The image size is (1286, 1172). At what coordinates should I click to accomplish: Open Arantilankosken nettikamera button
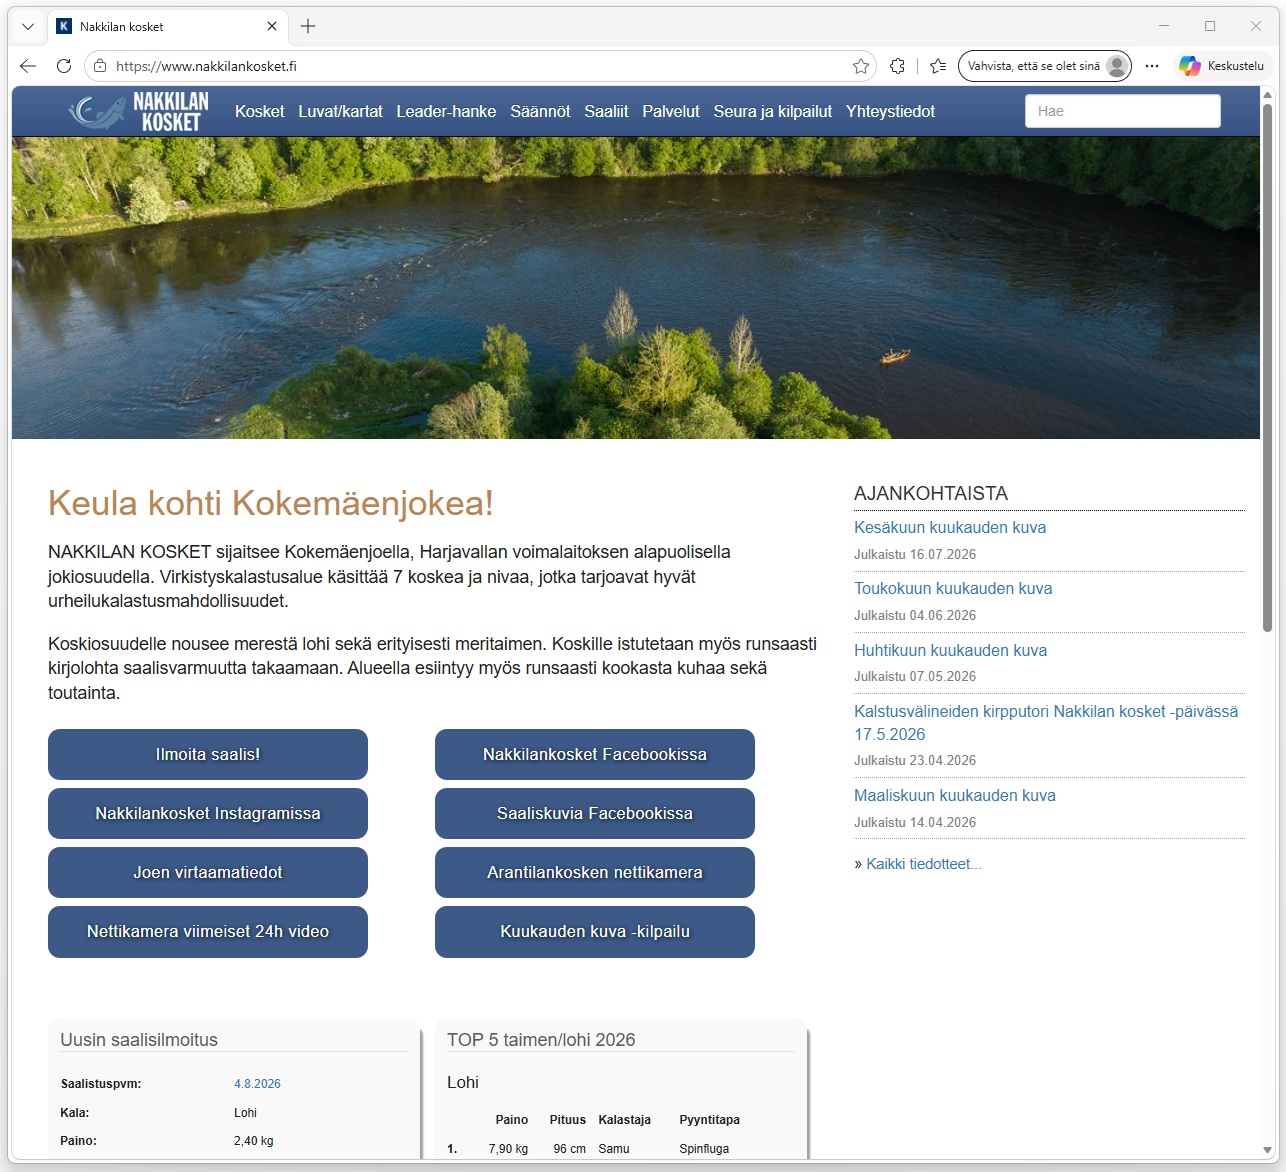coord(595,872)
